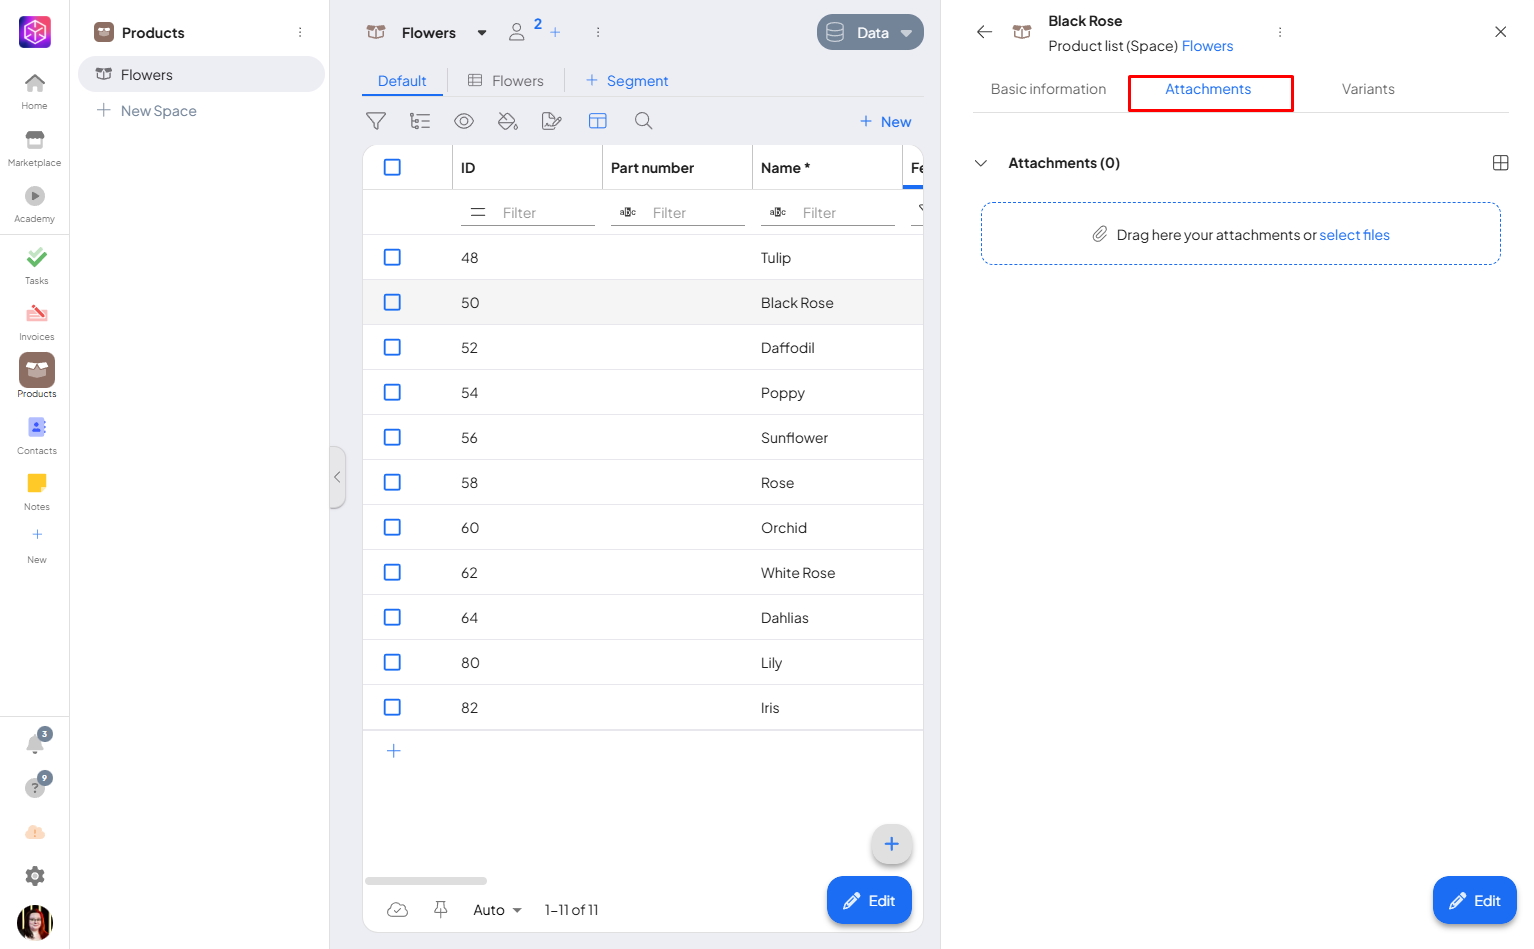
Task: Click the eye visibility icon in toolbar
Action: click(464, 121)
